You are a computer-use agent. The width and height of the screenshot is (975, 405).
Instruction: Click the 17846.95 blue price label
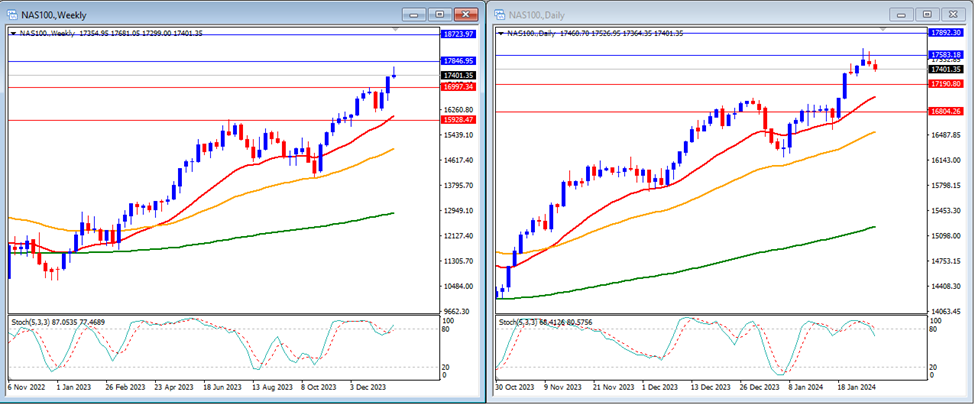click(459, 61)
